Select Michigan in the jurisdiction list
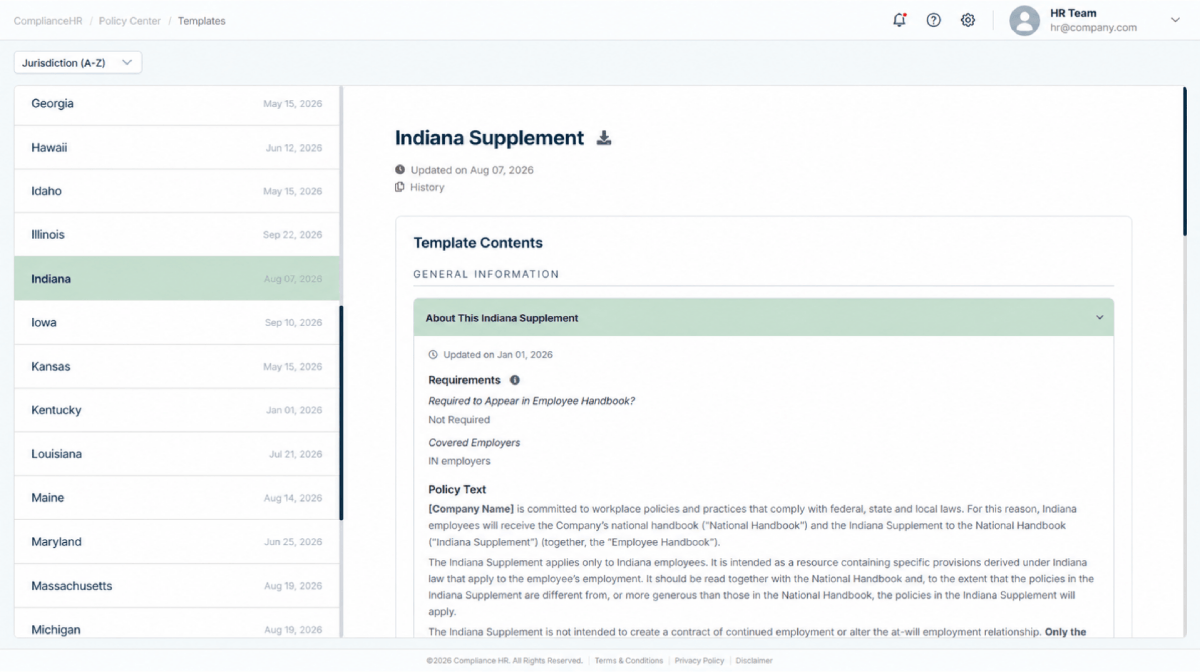1200x672 pixels. (x=177, y=623)
